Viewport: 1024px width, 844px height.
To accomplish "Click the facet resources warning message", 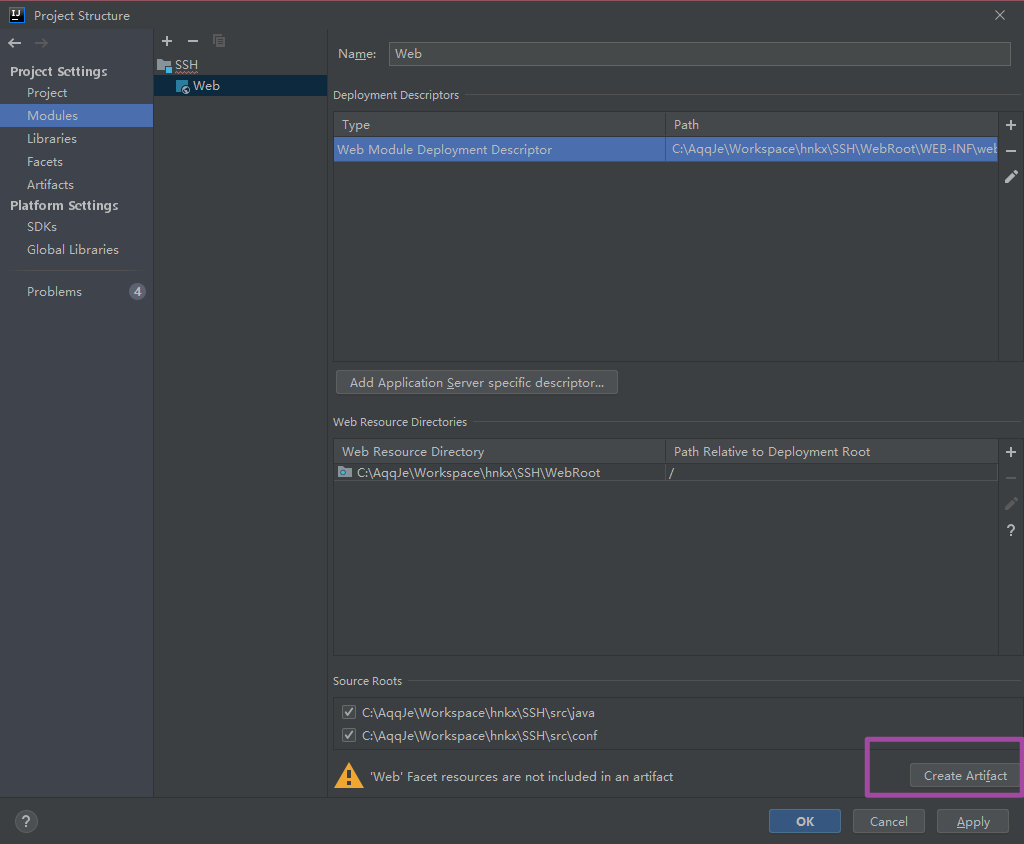I will tap(522, 776).
